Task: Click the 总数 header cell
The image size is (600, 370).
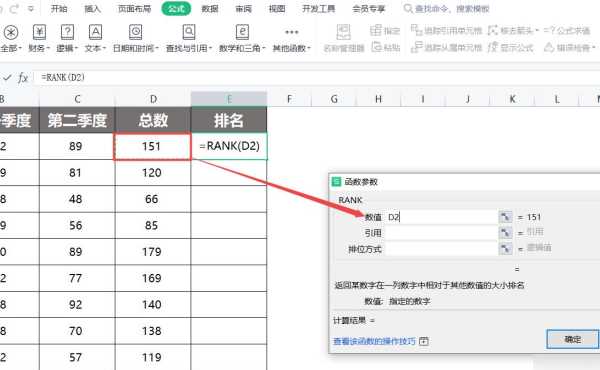Action: (153, 120)
